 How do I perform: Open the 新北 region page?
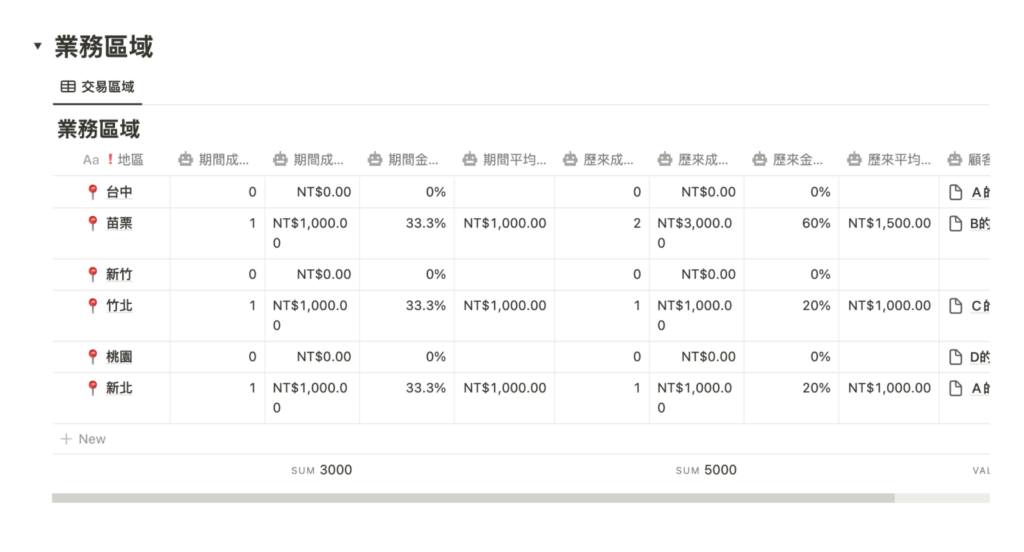click(119, 388)
